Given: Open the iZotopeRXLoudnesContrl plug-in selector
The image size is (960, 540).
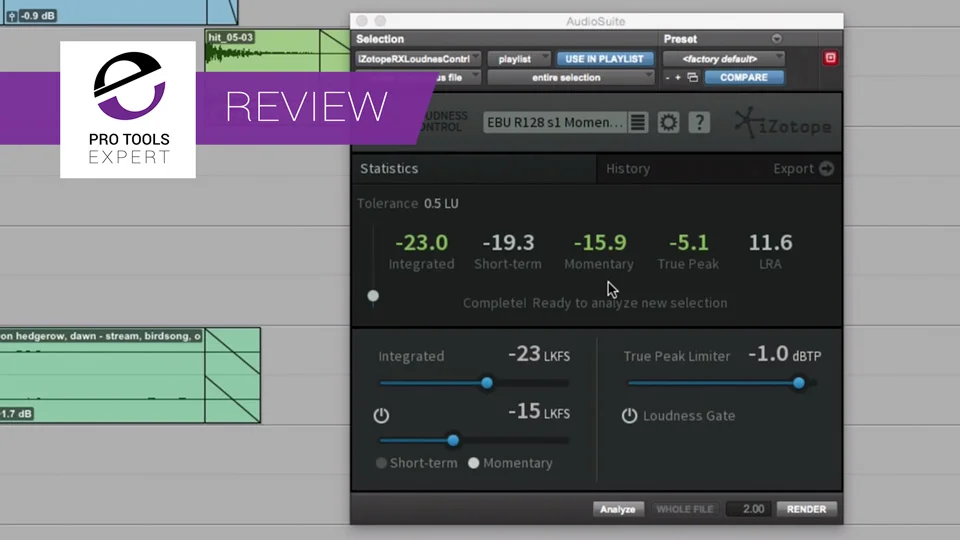Looking at the screenshot, I should pyautogui.click(x=418, y=59).
